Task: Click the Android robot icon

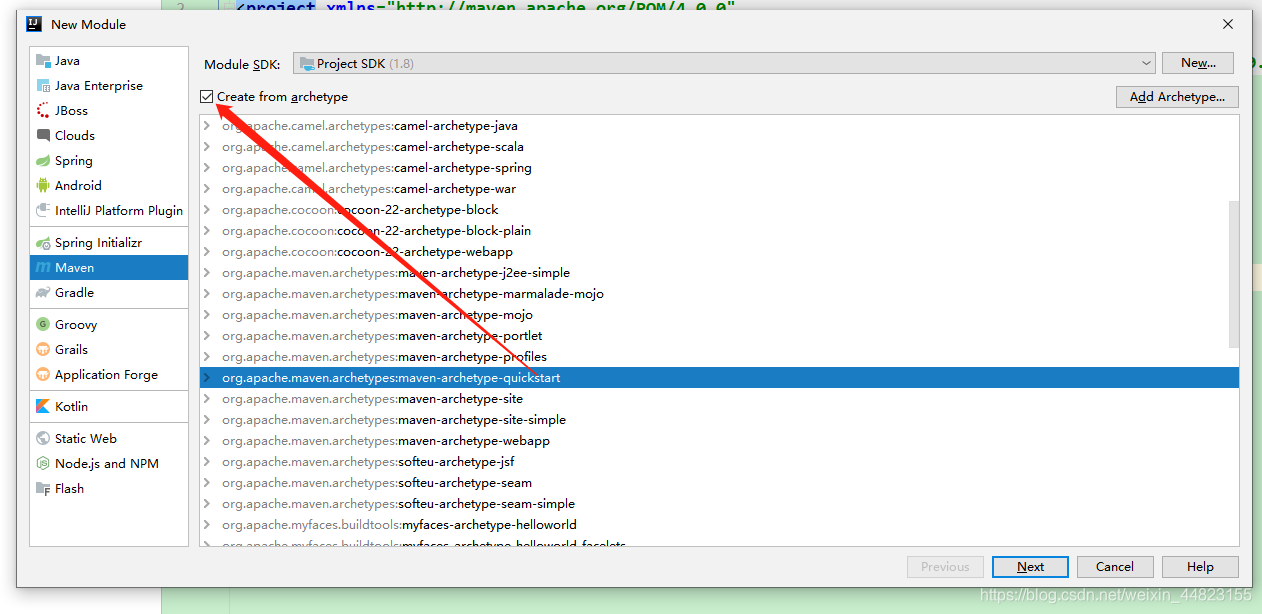Action: click(43, 185)
